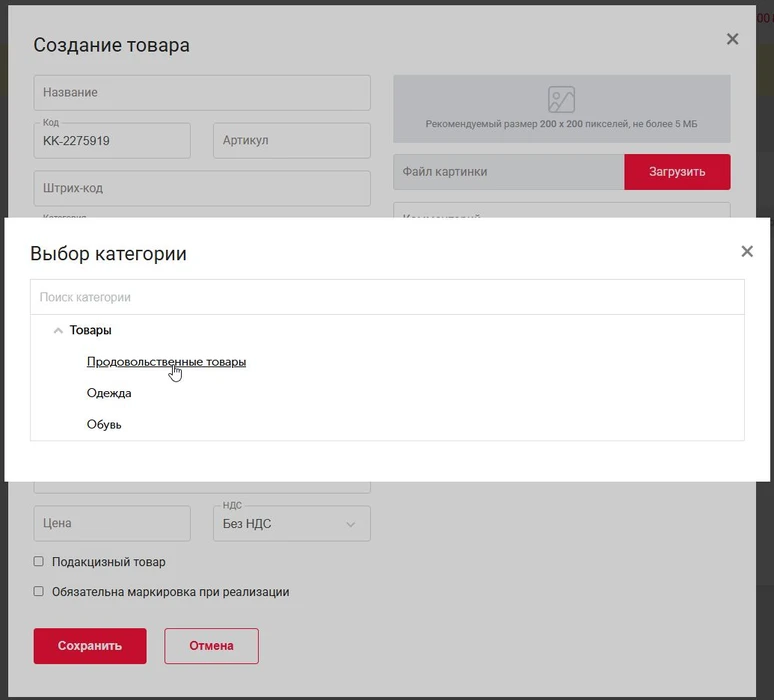Click the Отмена button
Image resolution: width=774 pixels, height=700 pixels.
coord(211,646)
